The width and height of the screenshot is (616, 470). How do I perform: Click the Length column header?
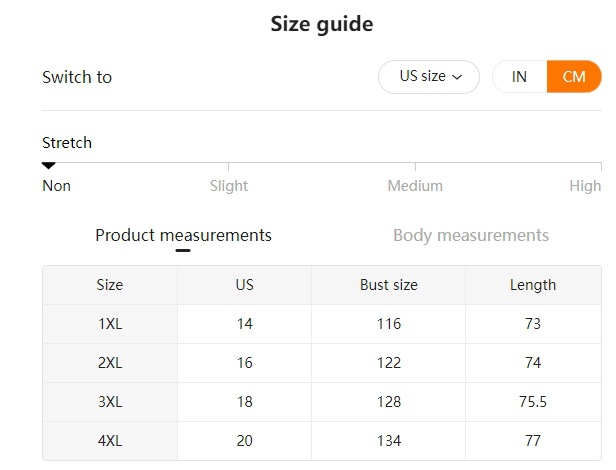click(x=533, y=285)
